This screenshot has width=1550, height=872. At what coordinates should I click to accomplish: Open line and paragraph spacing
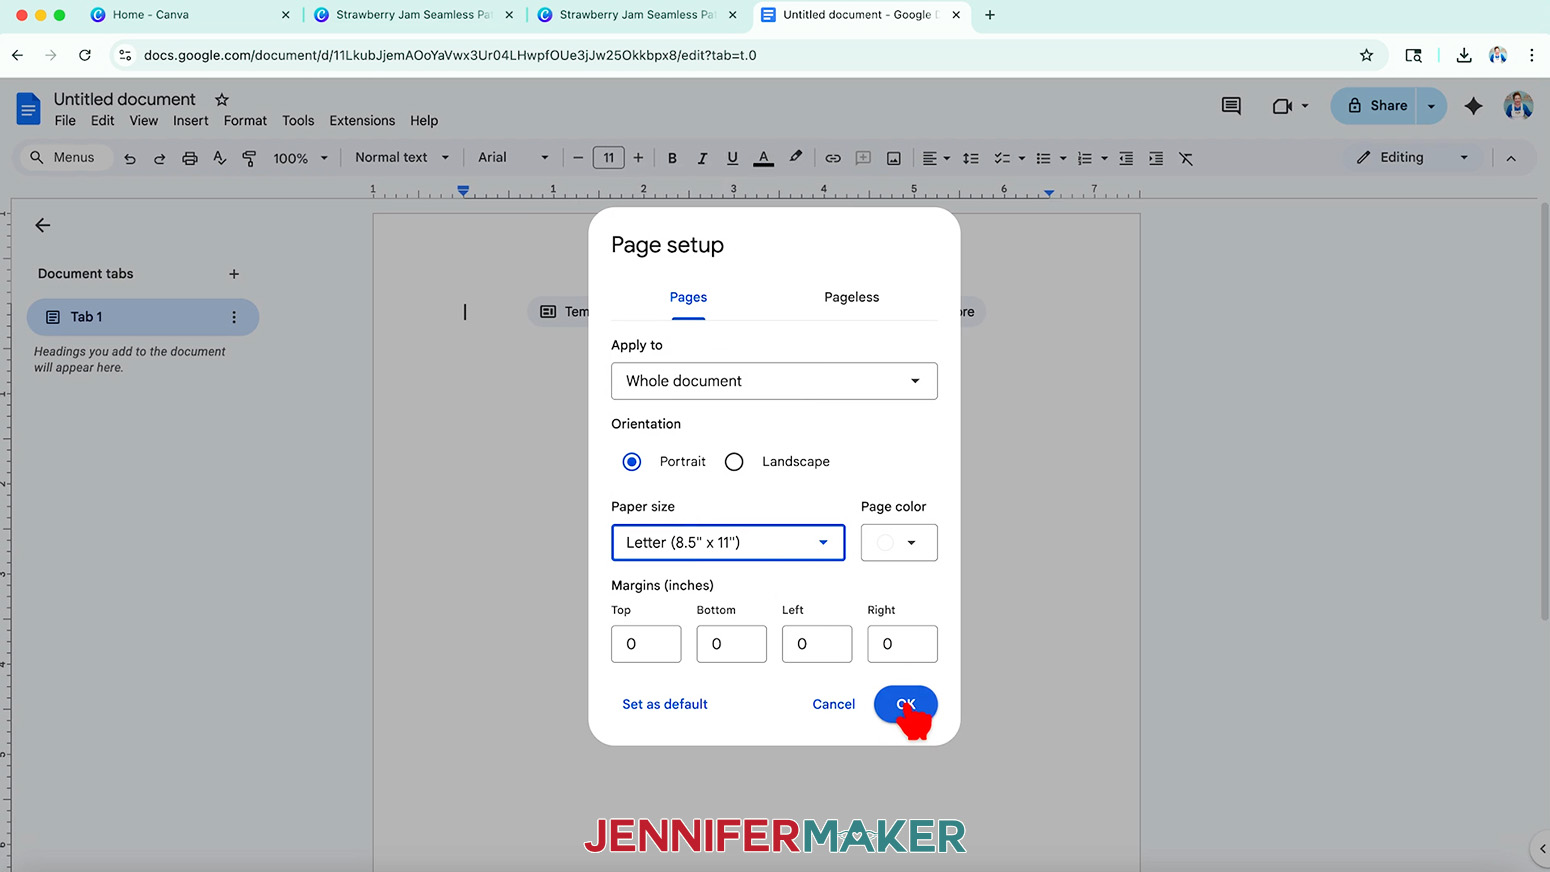pyautogui.click(x=970, y=158)
